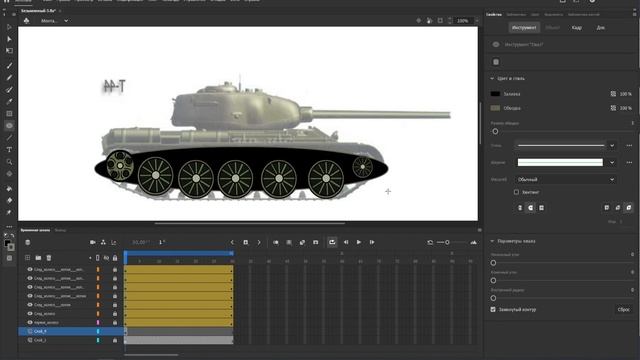Select the Selection arrow tool

pyautogui.click(x=9, y=27)
